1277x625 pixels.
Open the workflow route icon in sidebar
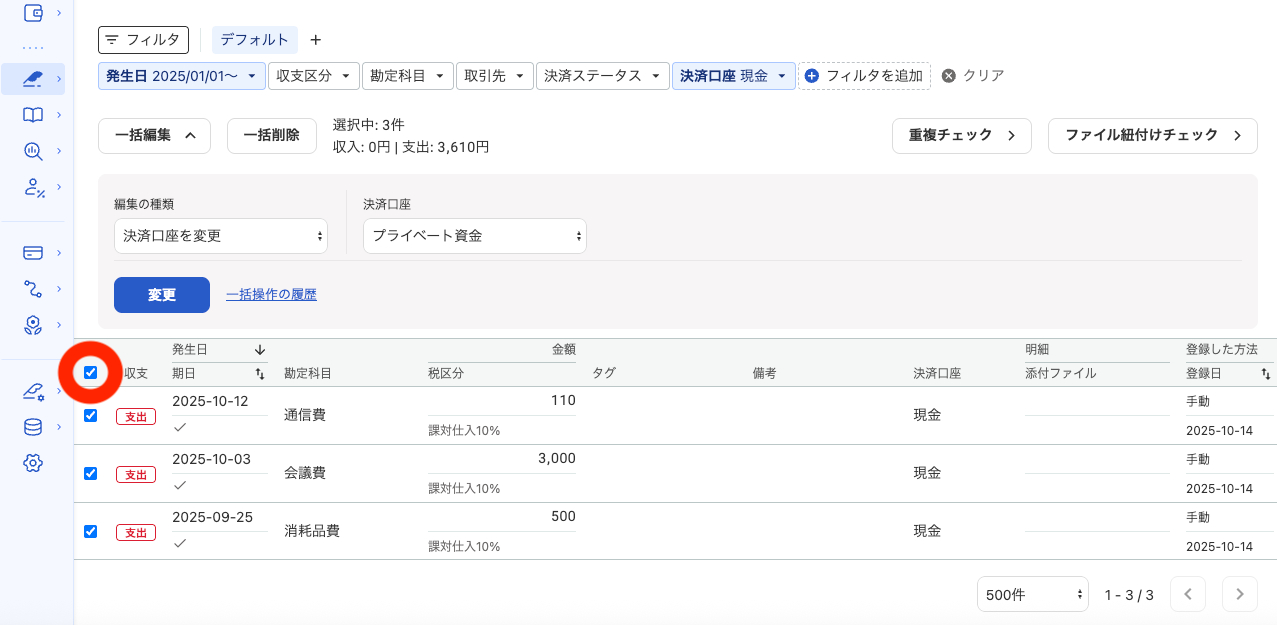pyautogui.click(x=33, y=289)
